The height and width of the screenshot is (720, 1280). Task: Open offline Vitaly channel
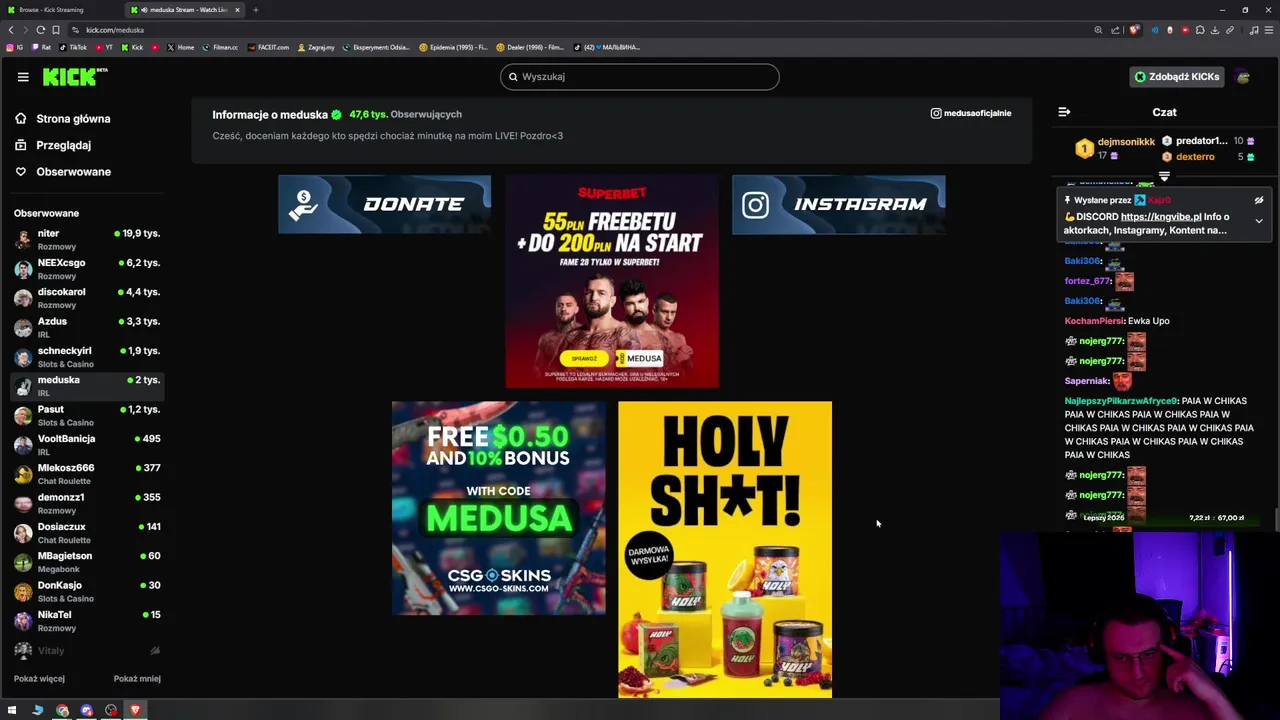[x=87, y=650]
